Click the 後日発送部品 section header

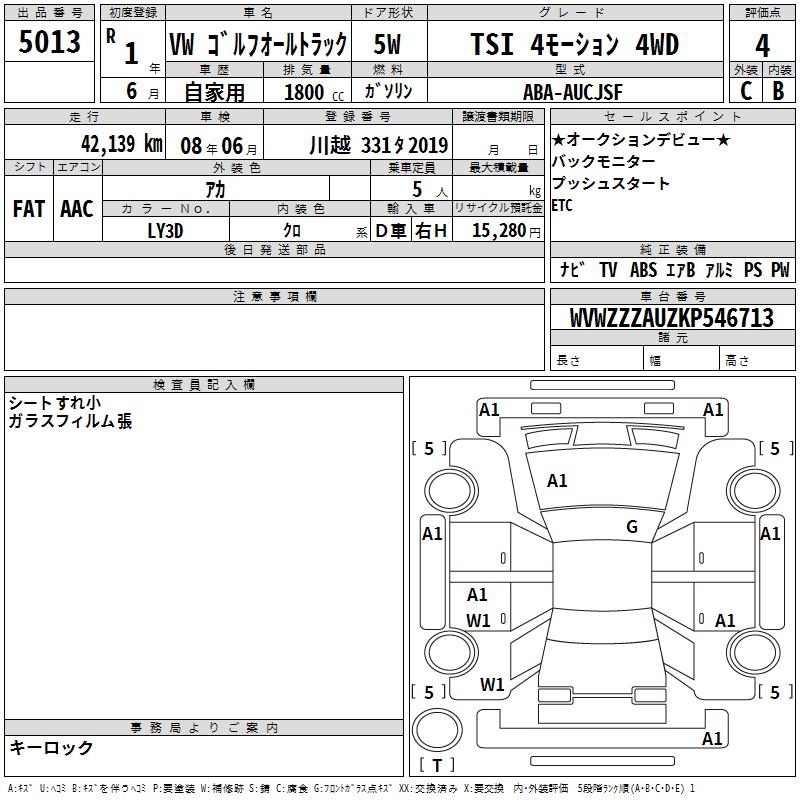pos(274,249)
